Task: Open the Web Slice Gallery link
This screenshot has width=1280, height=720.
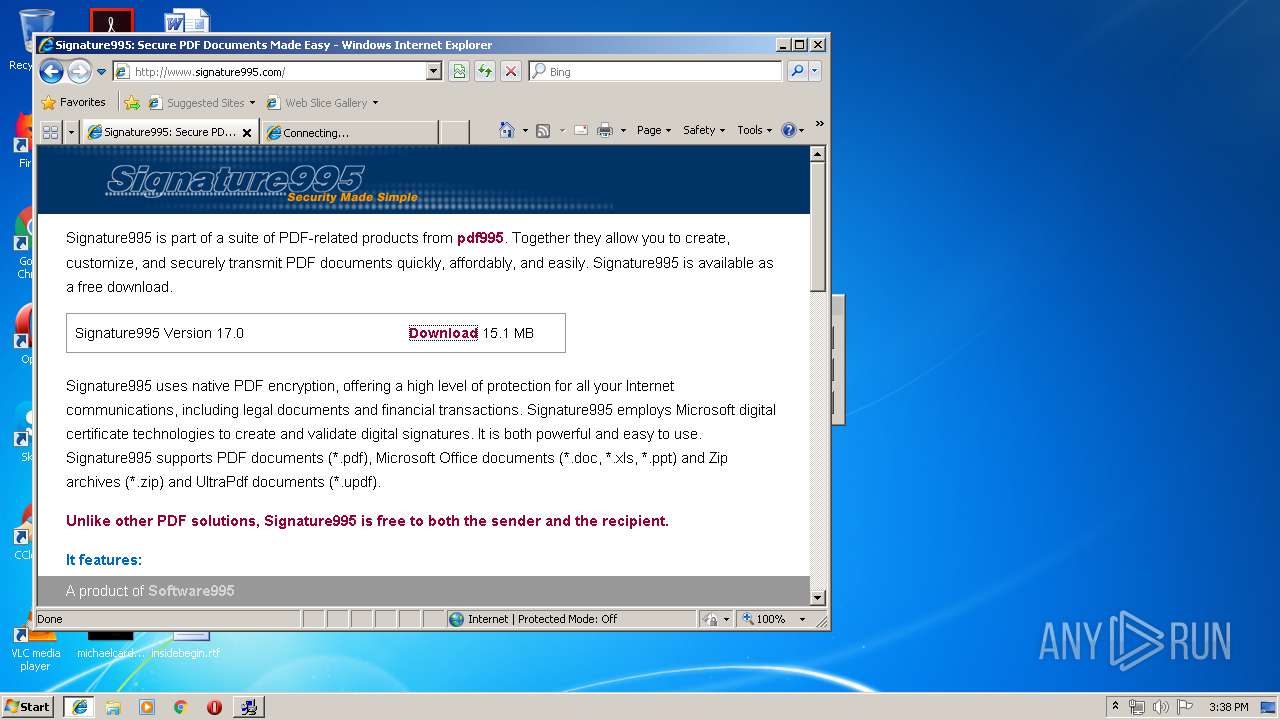Action: point(317,102)
